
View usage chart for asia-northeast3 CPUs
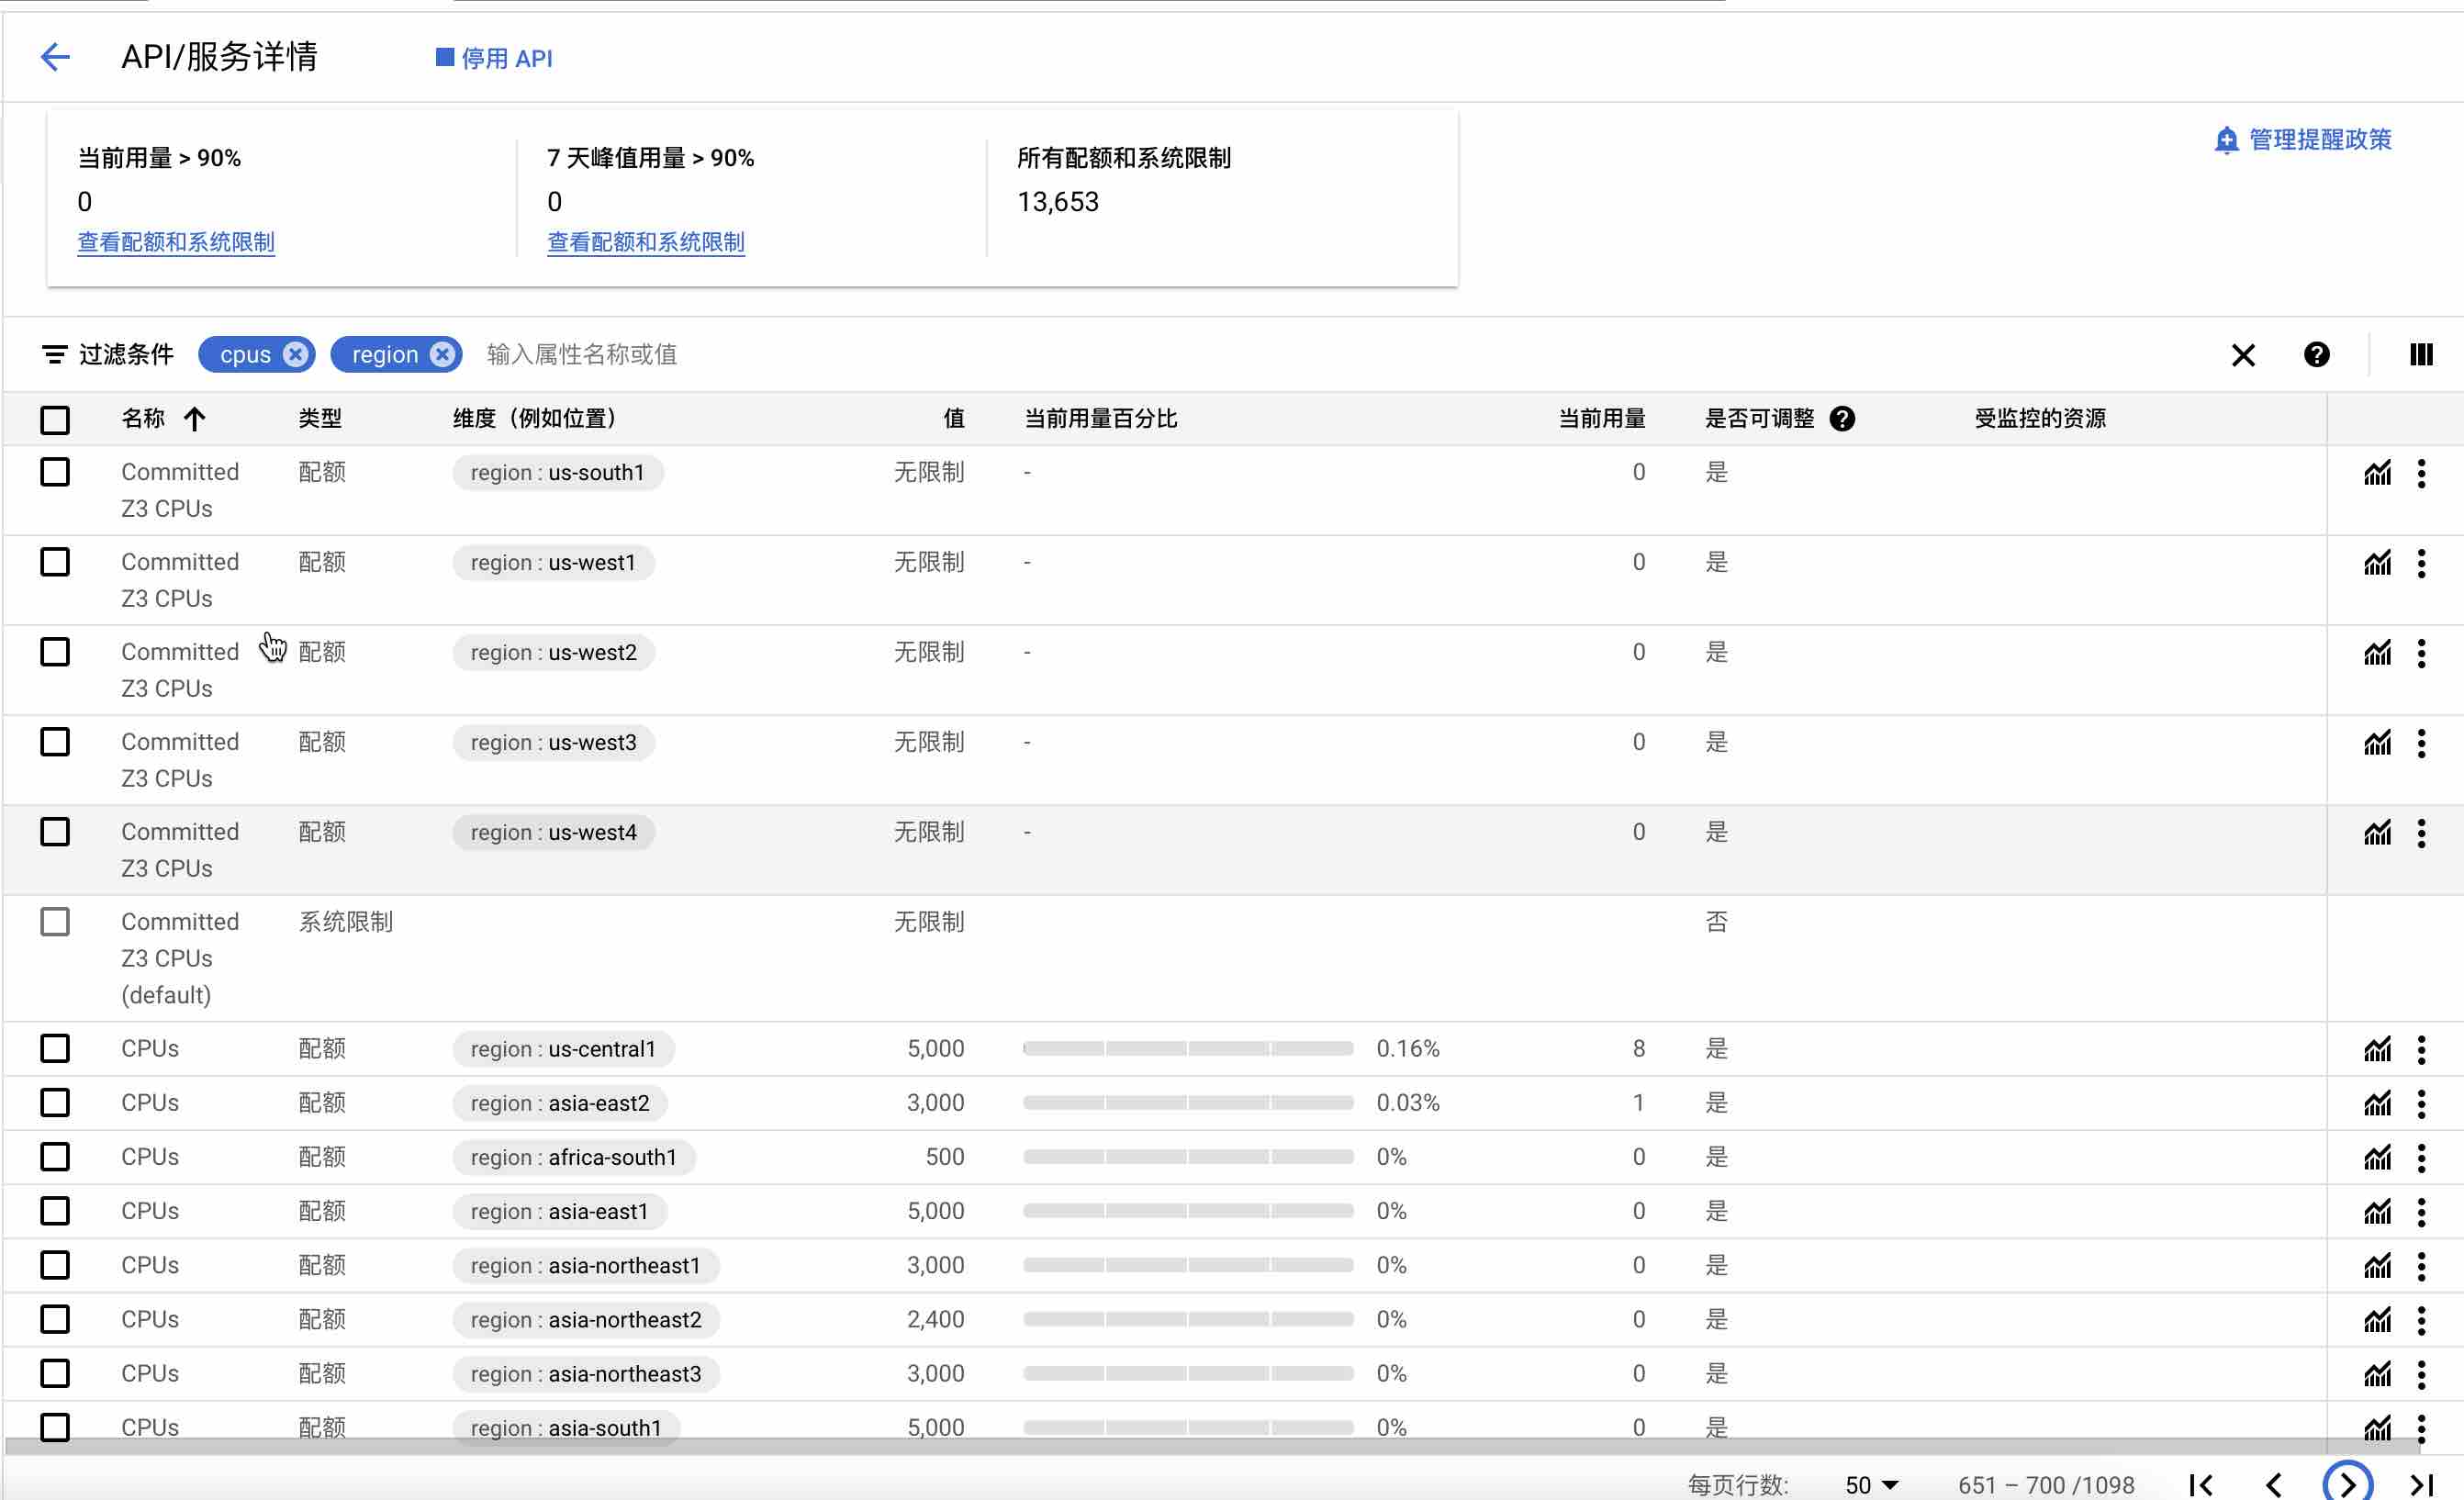click(x=2377, y=1372)
